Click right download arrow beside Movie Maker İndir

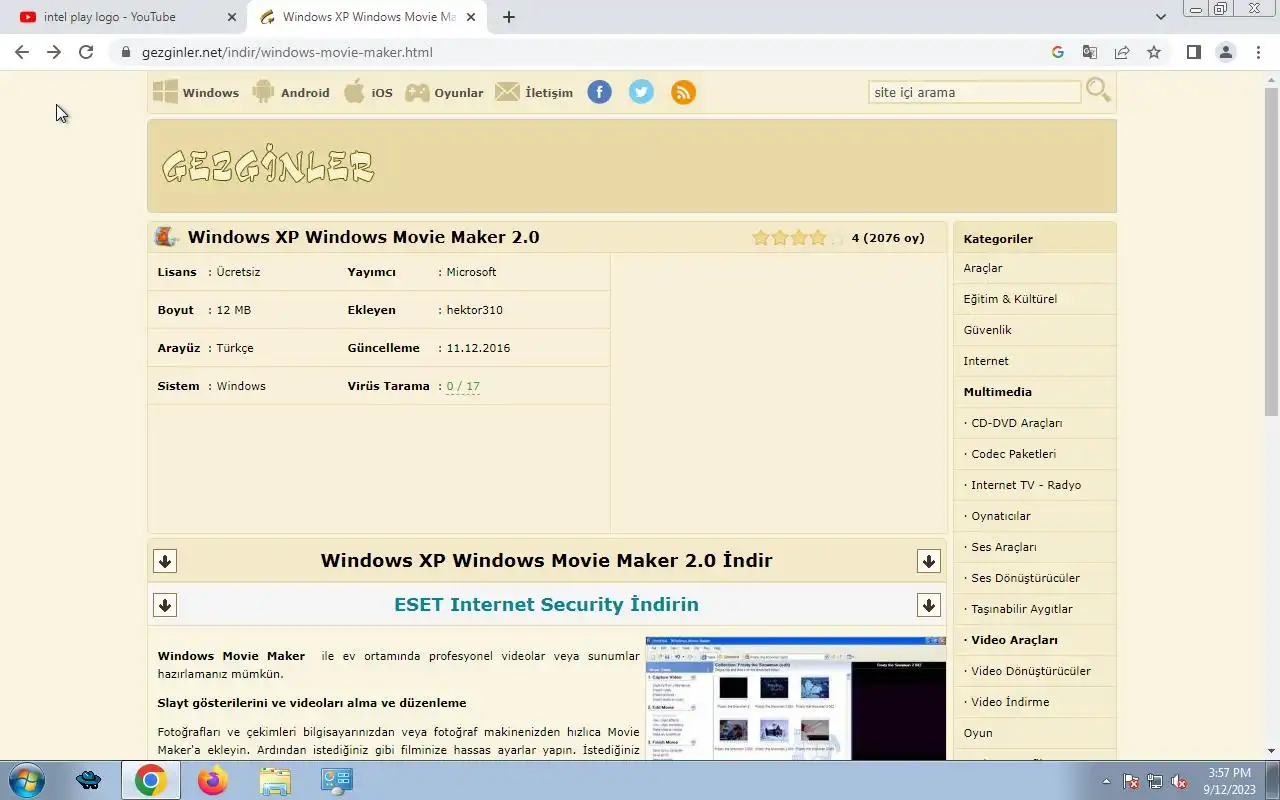[929, 561]
